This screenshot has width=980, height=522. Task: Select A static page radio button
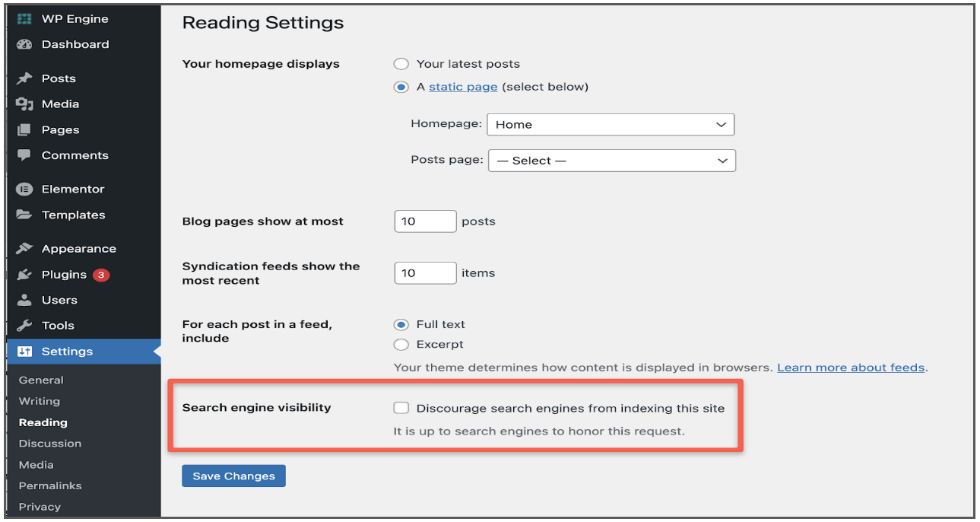pyautogui.click(x=401, y=87)
